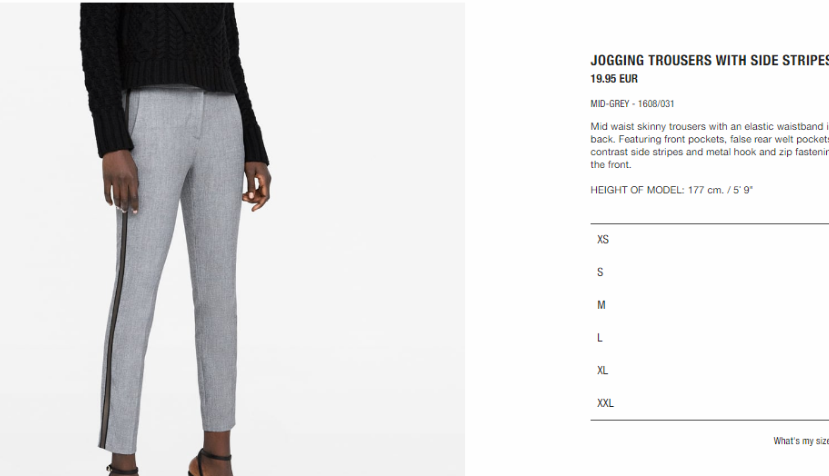Open the What's my size guide link
This screenshot has width=829, height=476.
[x=800, y=441]
